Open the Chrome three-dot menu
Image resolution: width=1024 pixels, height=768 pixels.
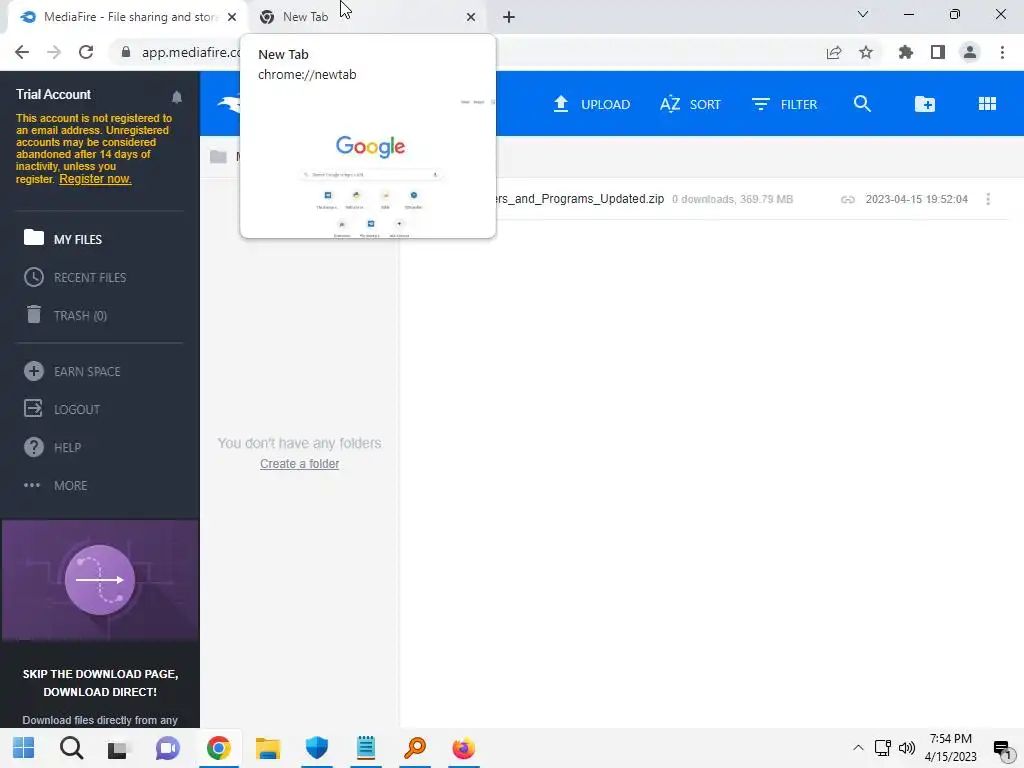pos(1002,52)
